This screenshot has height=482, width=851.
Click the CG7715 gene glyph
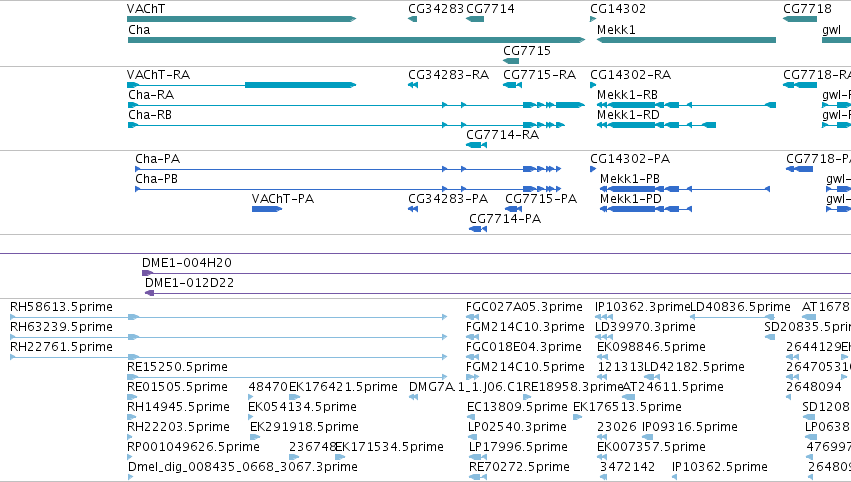511,61
